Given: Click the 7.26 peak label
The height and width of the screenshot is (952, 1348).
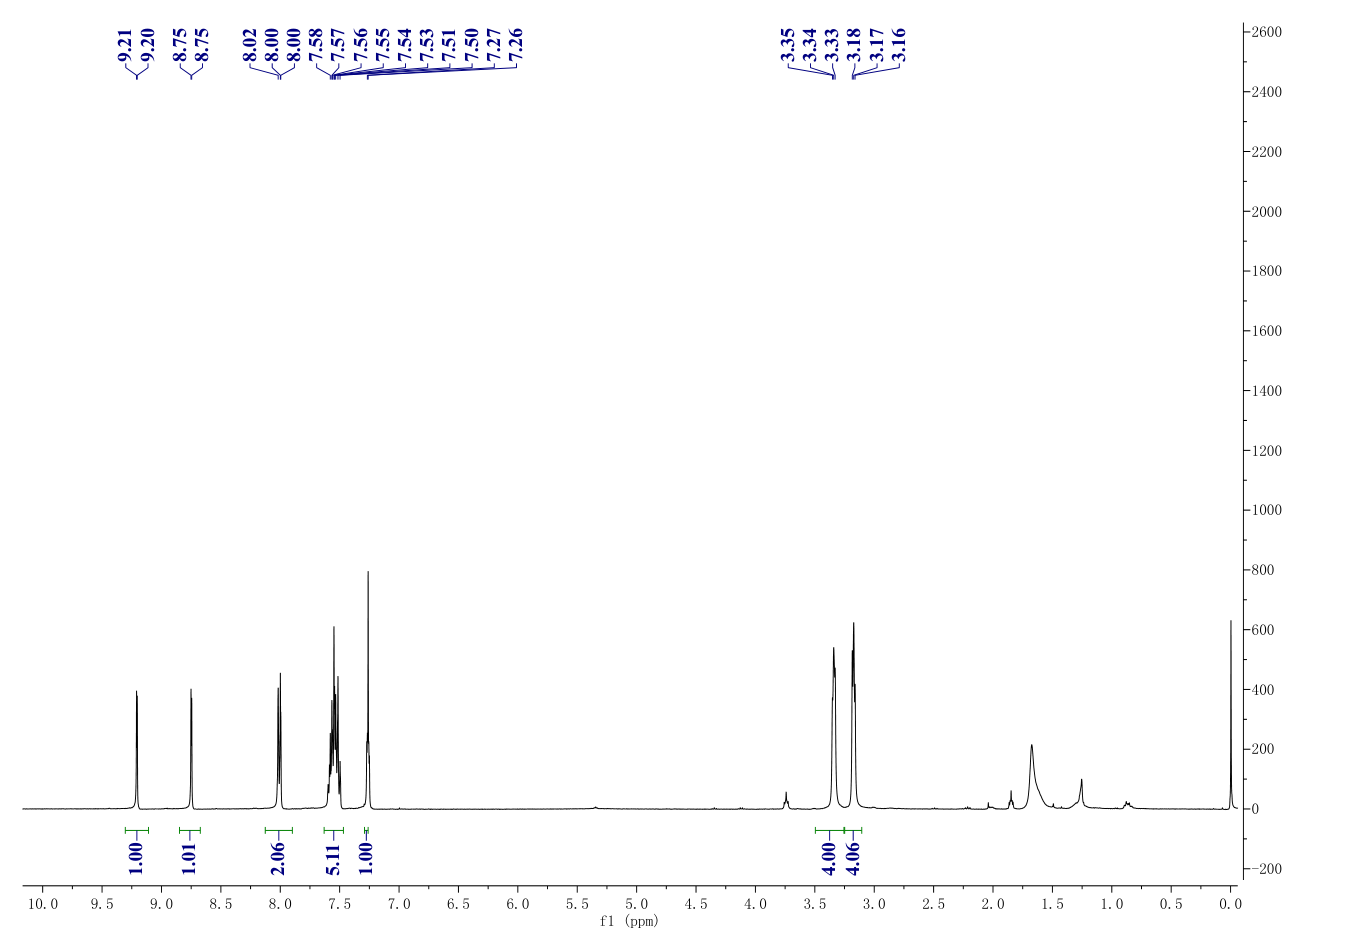Looking at the screenshot, I should pyautogui.click(x=516, y=46).
